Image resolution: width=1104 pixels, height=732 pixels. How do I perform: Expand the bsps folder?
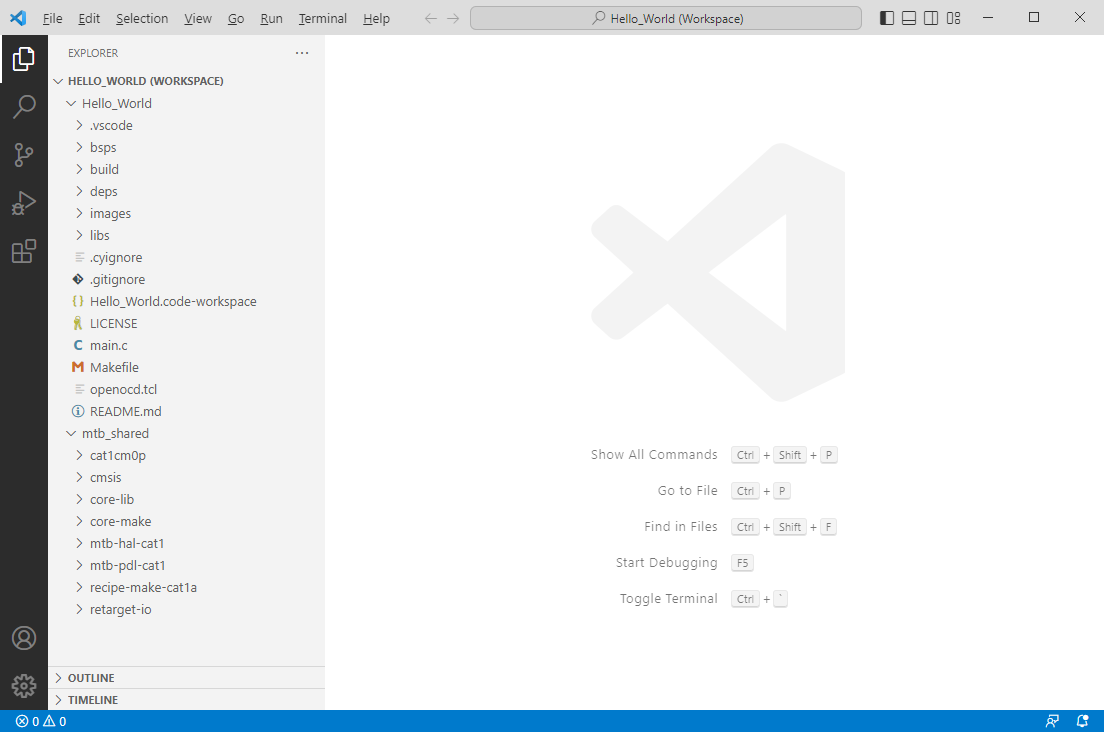click(187, 147)
